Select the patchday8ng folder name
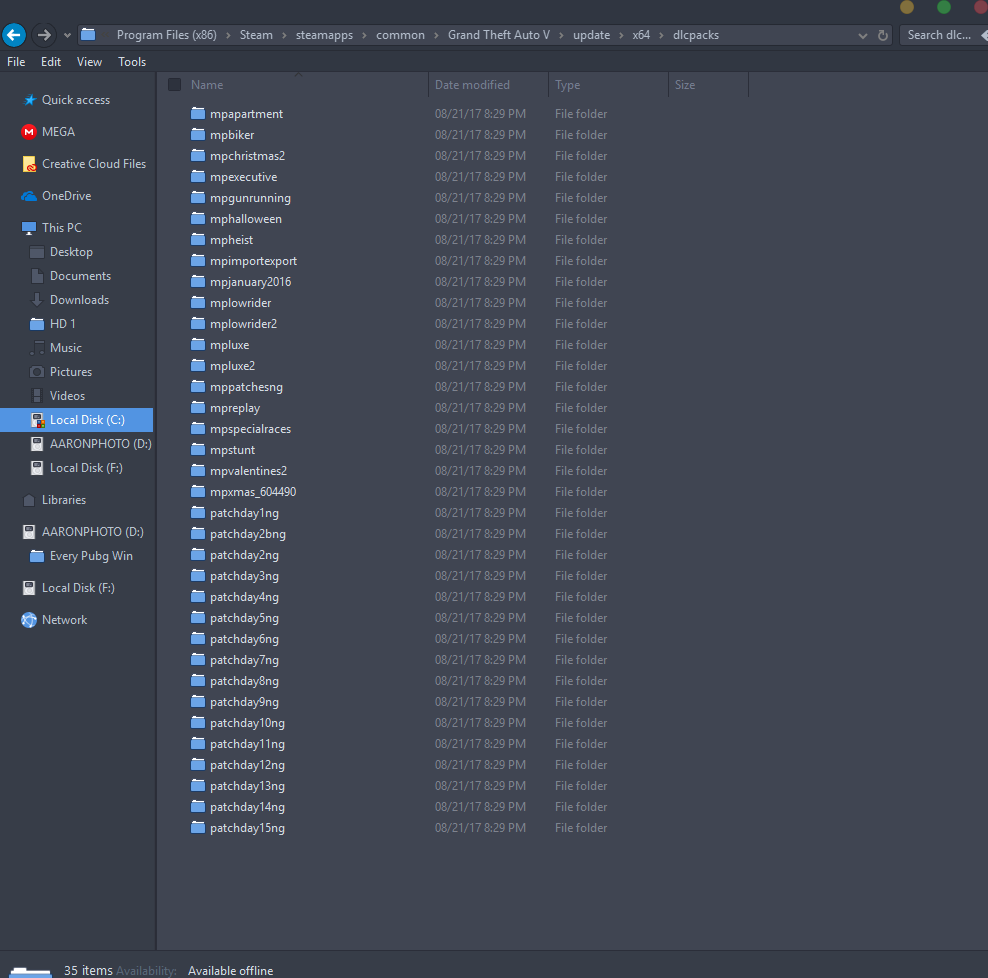Viewport: 988px width, 978px height. tap(244, 681)
